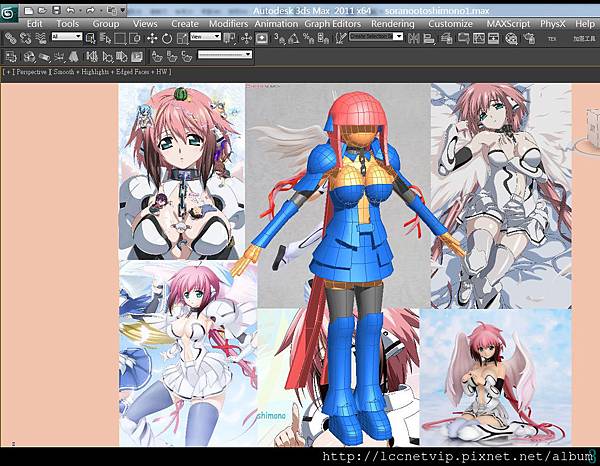Image resolution: width=600 pixels, height=466 pixels.
Task: Open the Select by Name dialog icon
Action: (x=105, y=38)
